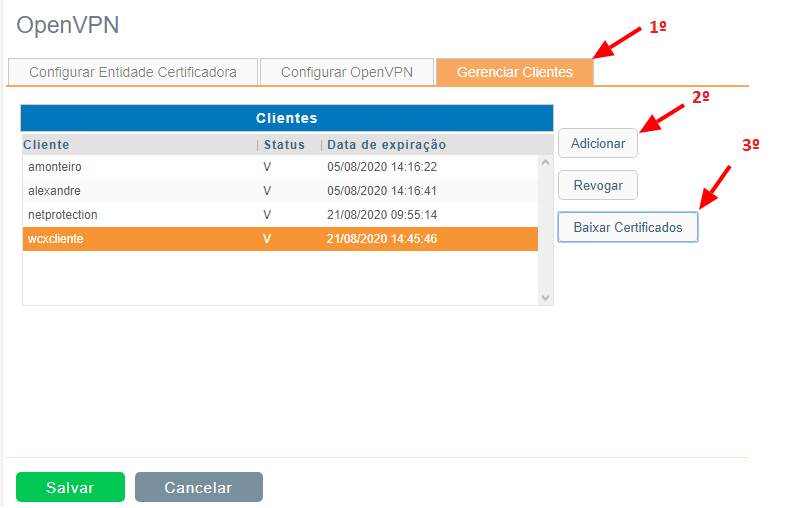Click the Clientes table title bar
The height and width of the screenshot is (508, 800).
point(287,118)
